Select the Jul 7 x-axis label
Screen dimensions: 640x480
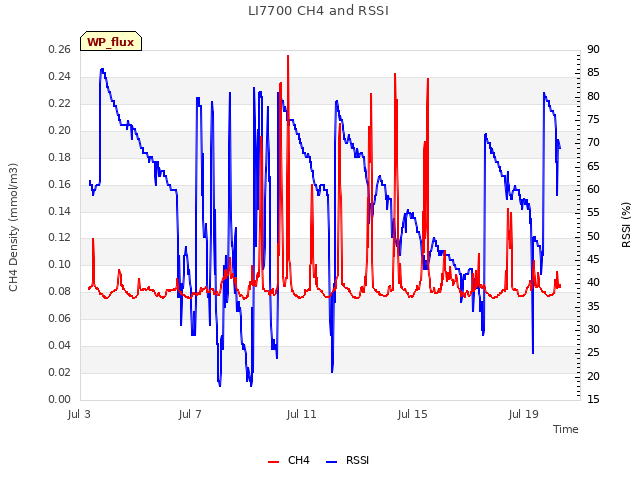click(x=190, y=414)
